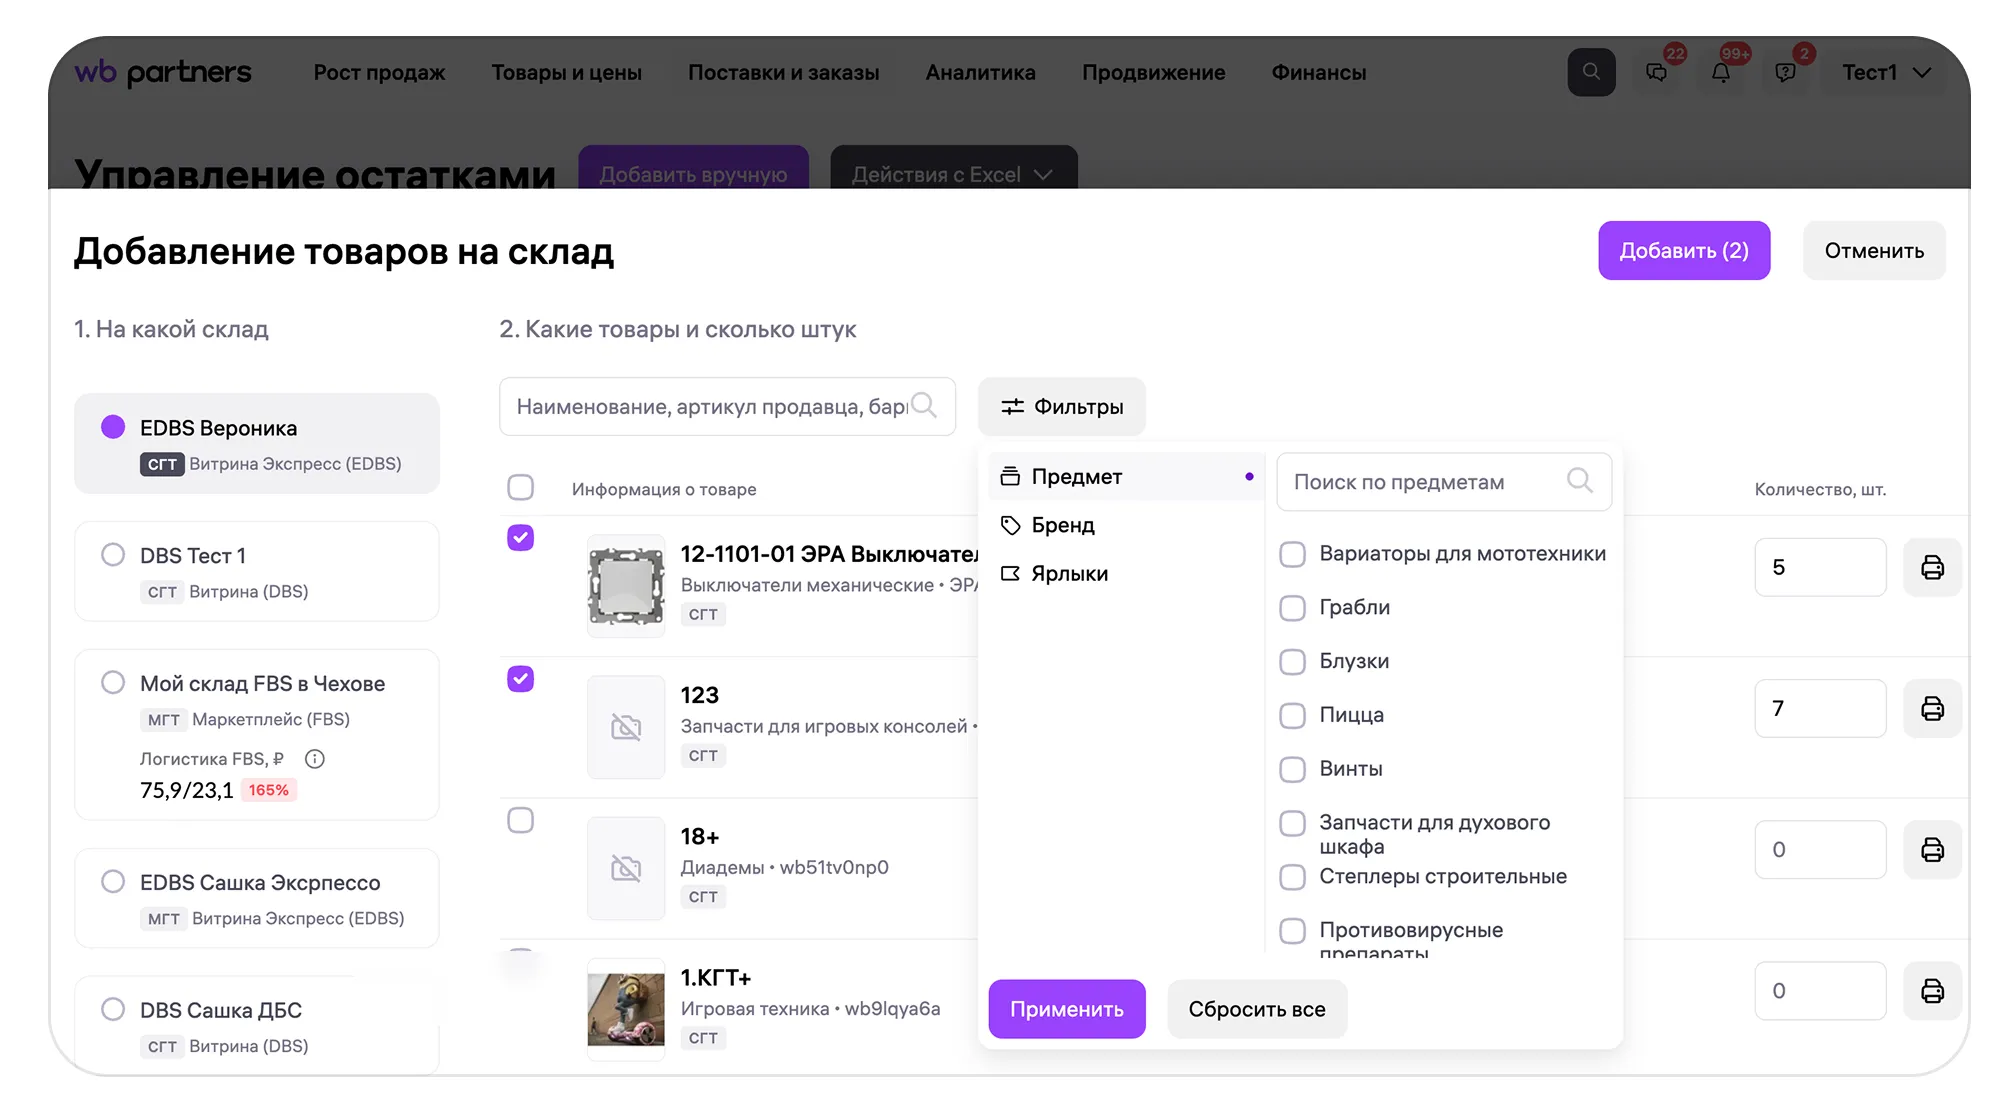Click the search icon in top header

1590,72
